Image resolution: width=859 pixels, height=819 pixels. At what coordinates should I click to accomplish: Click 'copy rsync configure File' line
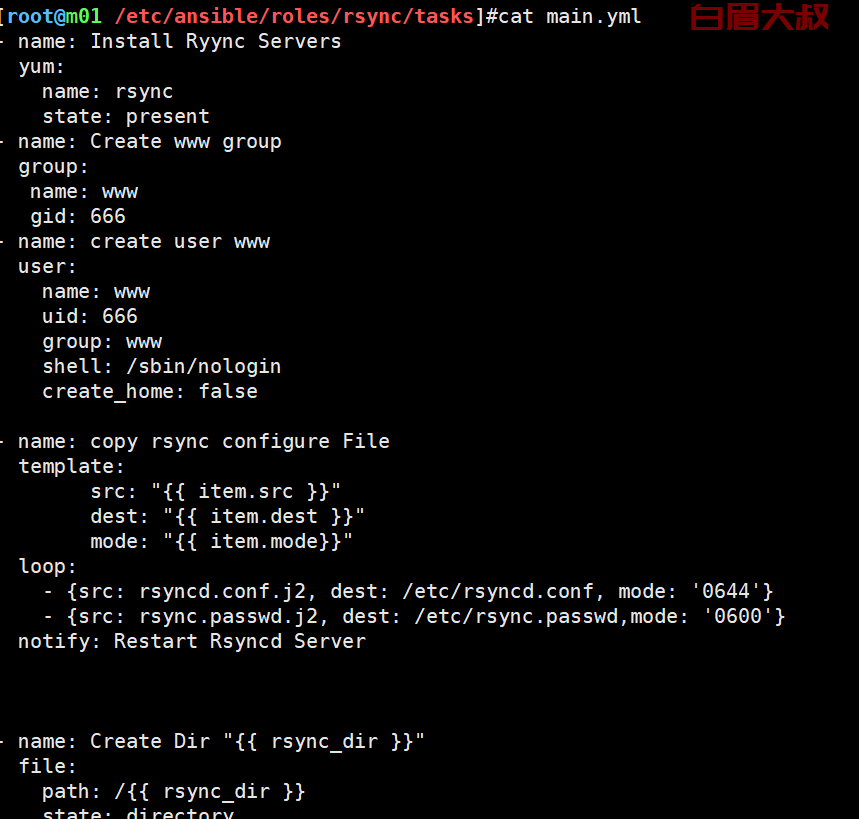pyautogui.click(x=204, y=442)
